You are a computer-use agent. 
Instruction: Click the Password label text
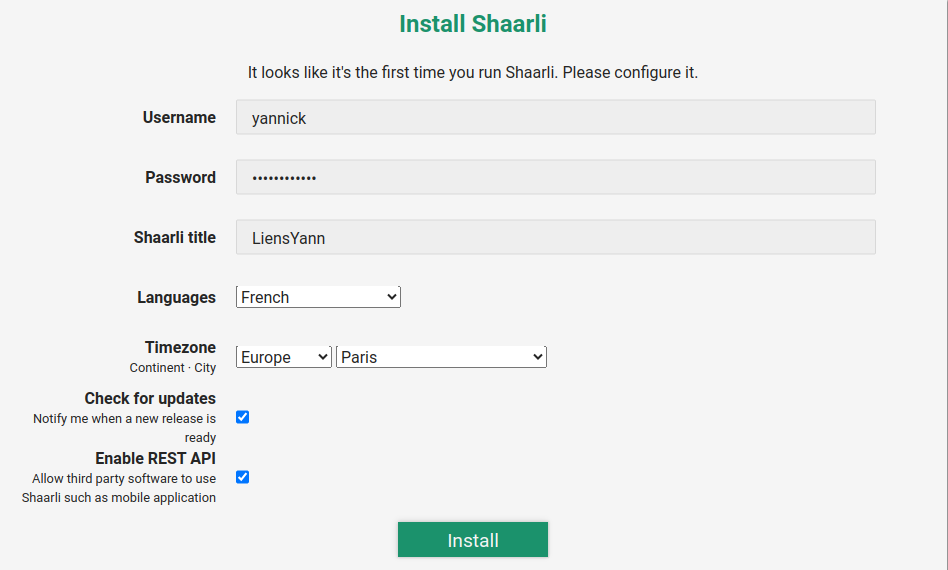tap(180, 177)
